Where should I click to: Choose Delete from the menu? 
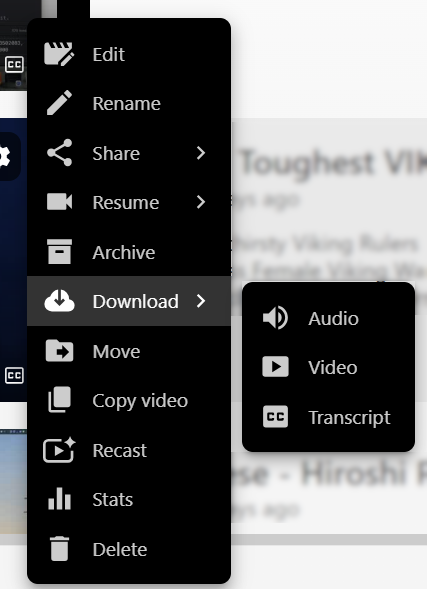coord(129,549)
